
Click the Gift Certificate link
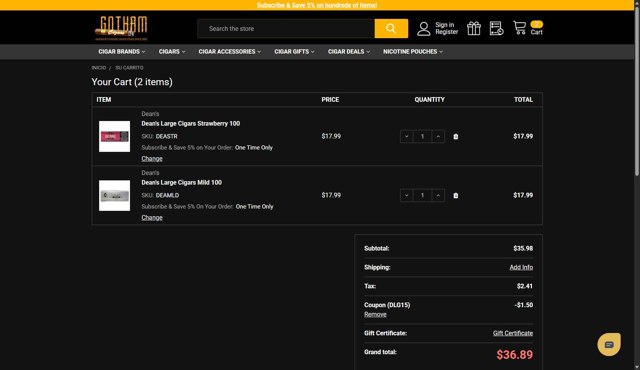[x=513, y=333]
